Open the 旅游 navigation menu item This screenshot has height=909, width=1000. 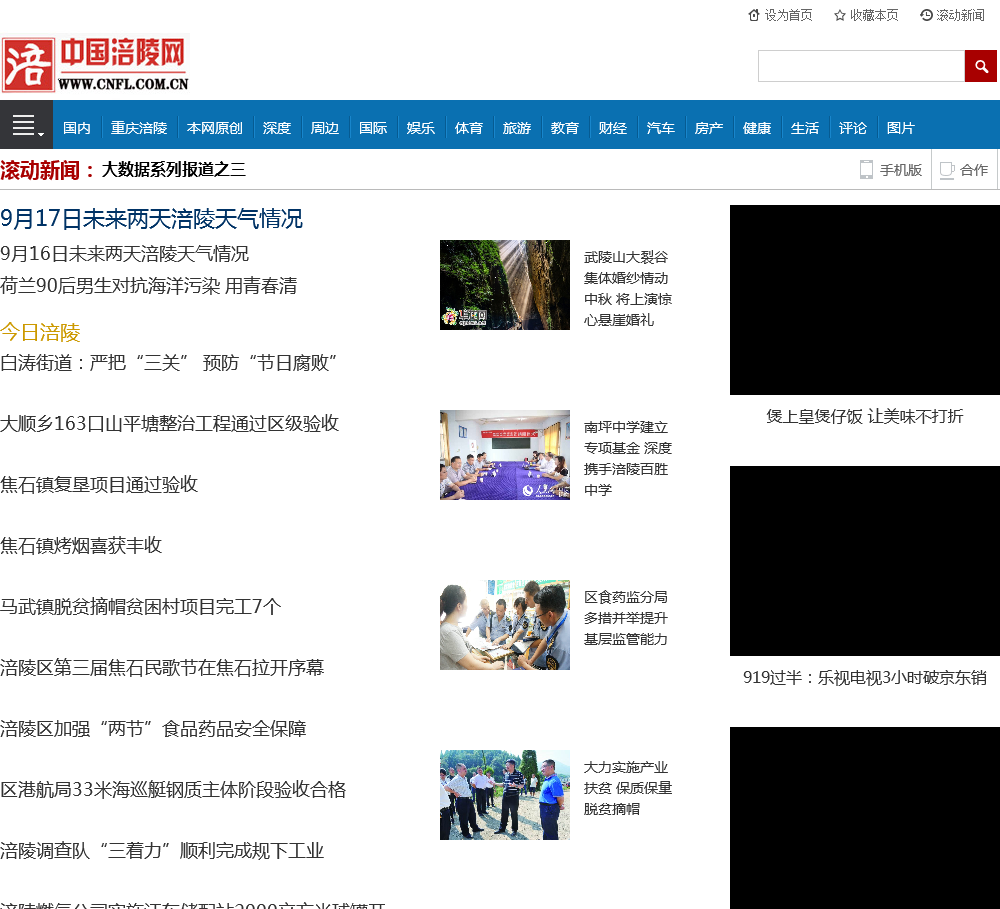click(x=516, y=128)
